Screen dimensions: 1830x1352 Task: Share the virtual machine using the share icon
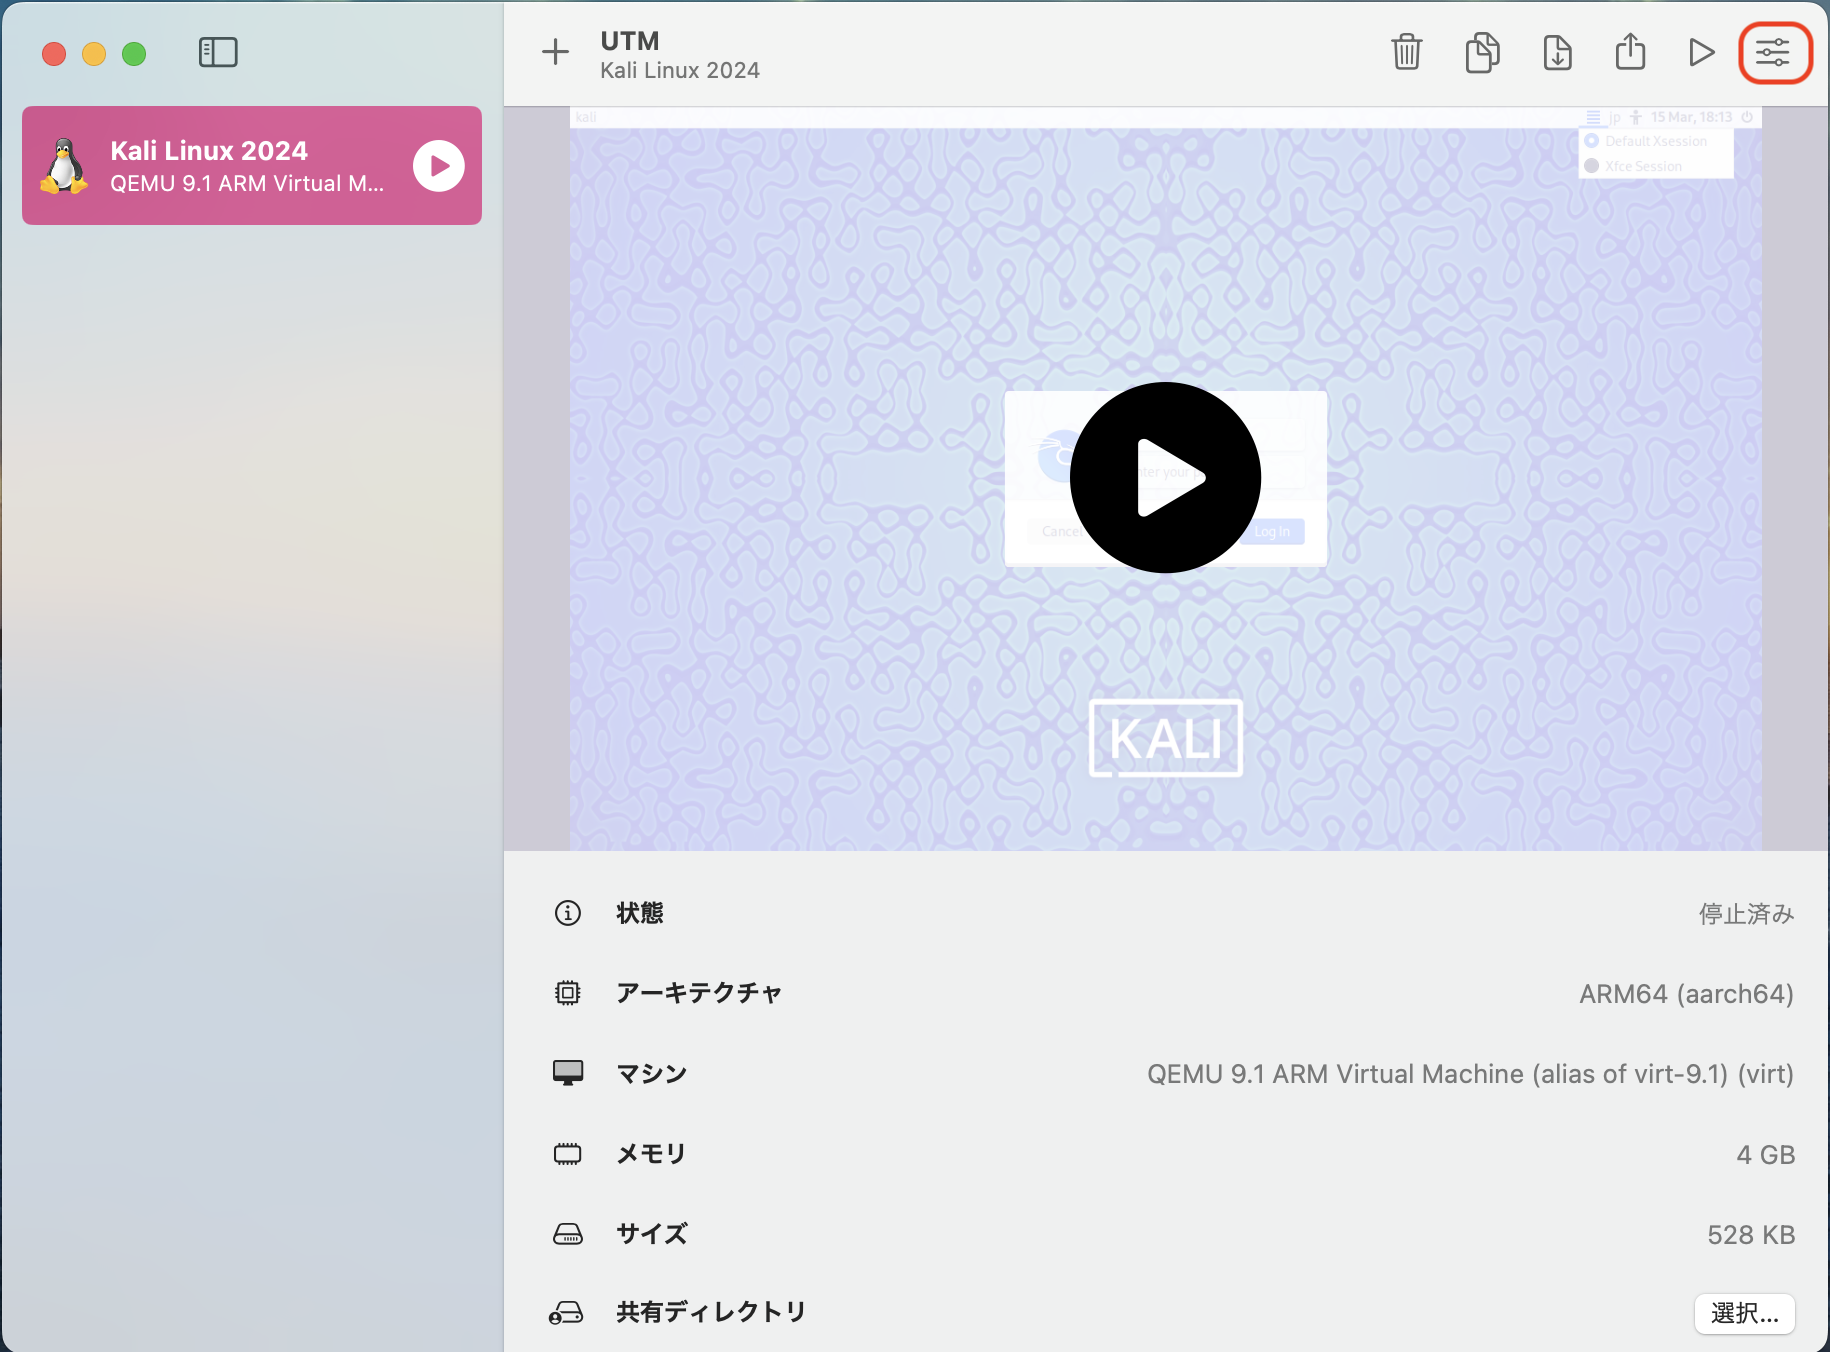[x=1630, y=53]
